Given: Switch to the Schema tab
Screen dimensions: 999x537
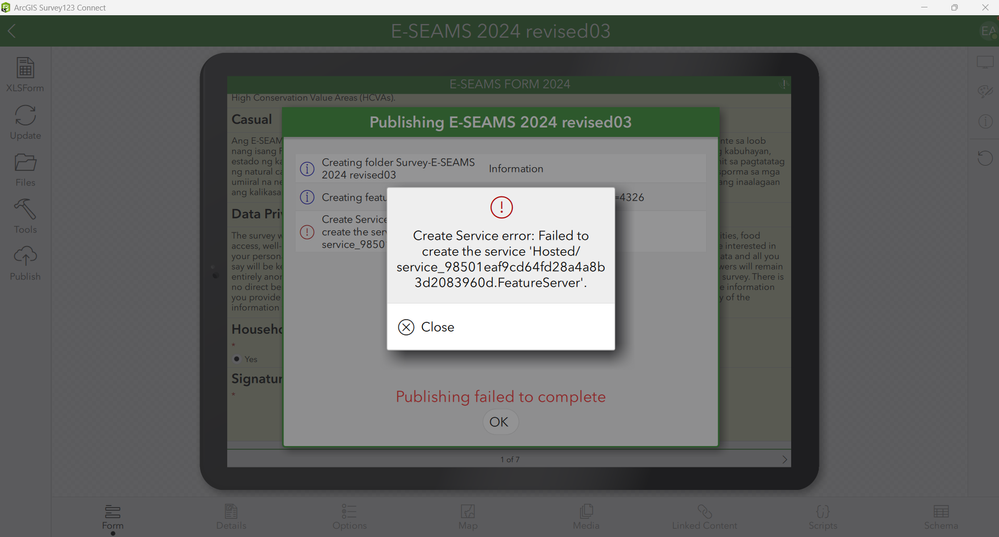Looking at the screenshot, I should click(x=941, y=517).
